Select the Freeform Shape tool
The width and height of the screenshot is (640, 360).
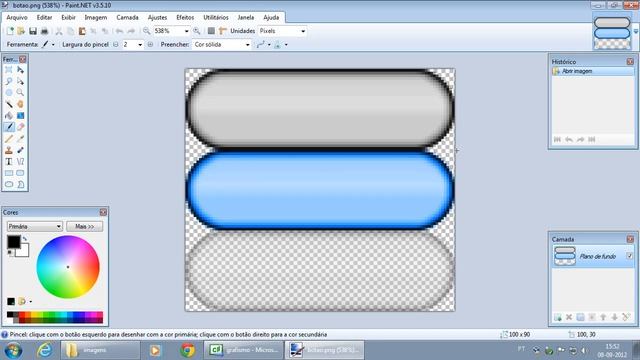[x=20, y=184]
